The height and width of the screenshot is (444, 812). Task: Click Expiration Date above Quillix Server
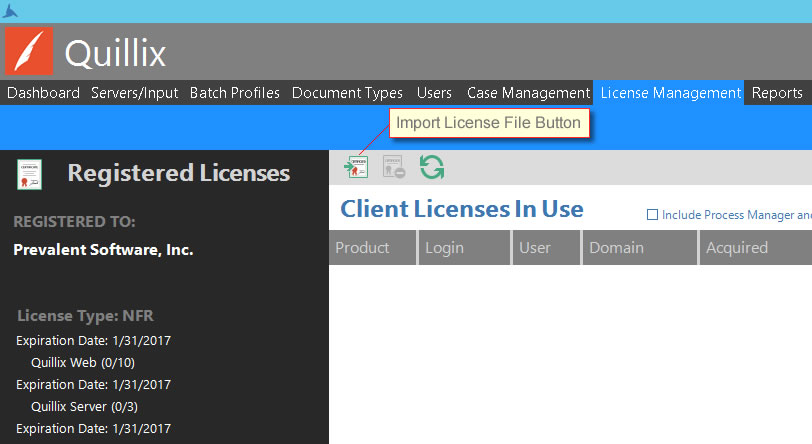[x=93, y=384]
